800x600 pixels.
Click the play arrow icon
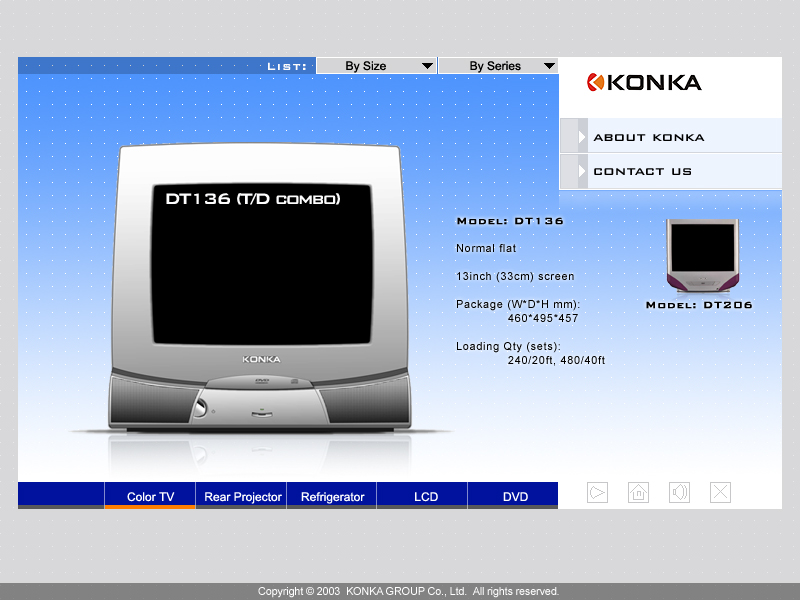pos(597,492)
